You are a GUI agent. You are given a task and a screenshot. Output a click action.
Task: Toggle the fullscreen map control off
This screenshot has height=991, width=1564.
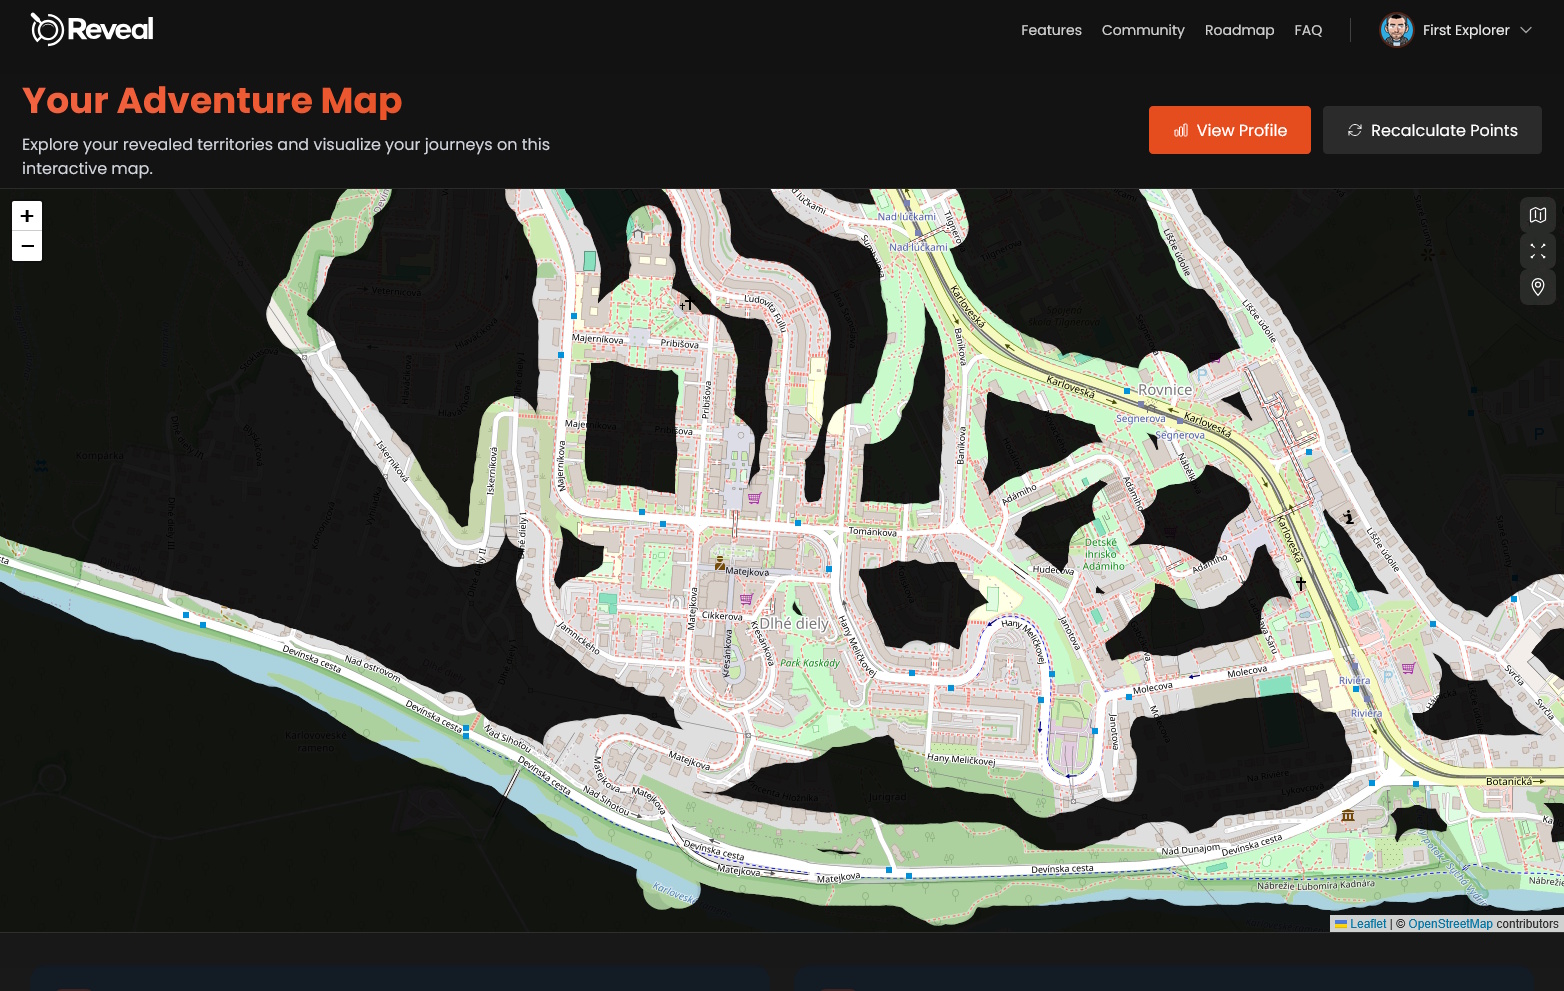click(x=1537, y=251)
